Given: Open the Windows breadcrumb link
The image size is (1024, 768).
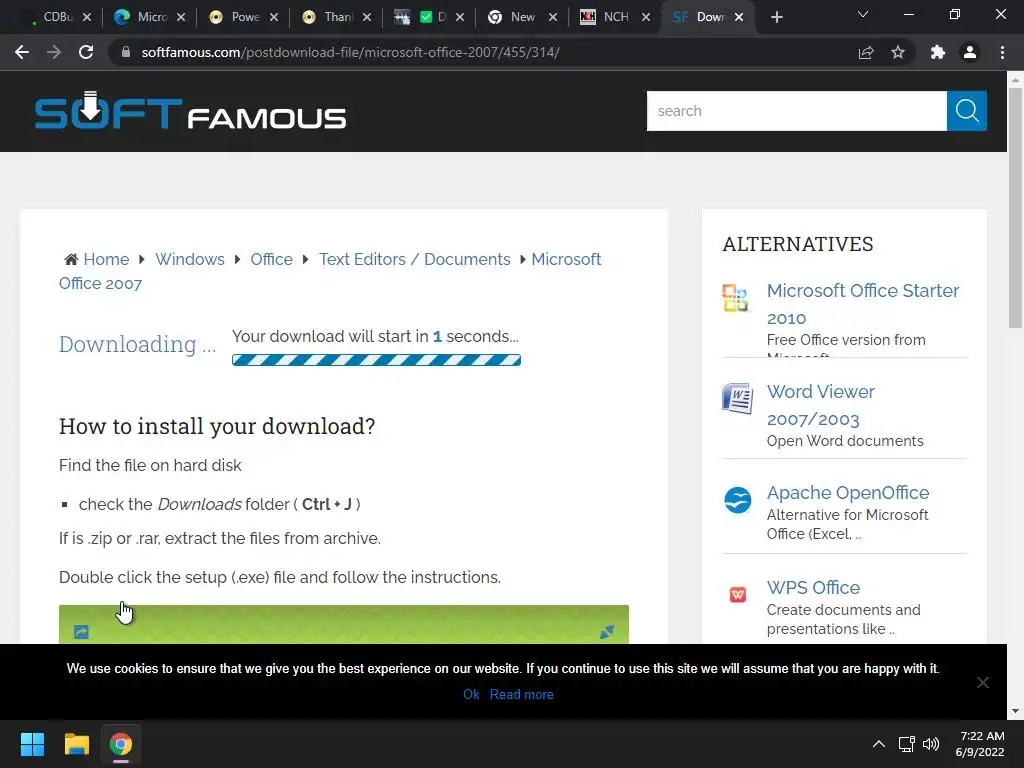Looking at the screenshot, I should coord(189,259).
